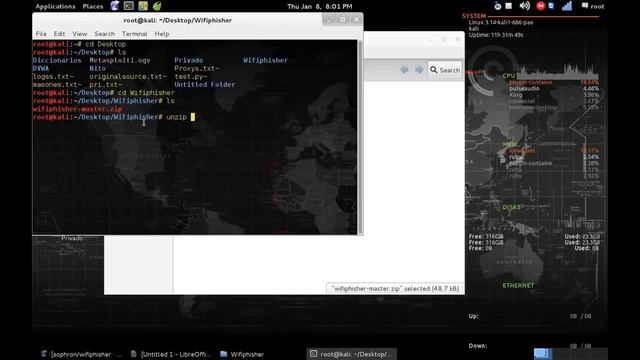Open the root user menu in the panel
Image resolution: width=640 pixels, height=360 pixels.
pyautogui.click(x=593, y=6)
